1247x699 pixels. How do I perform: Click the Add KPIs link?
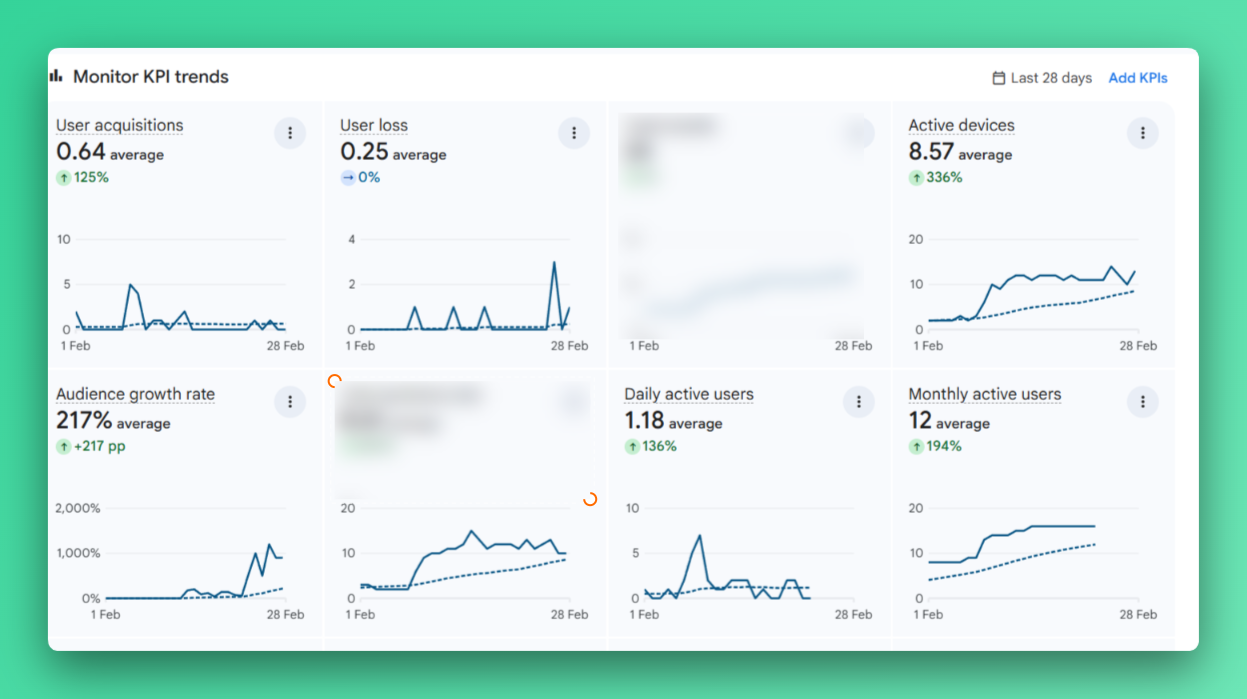point(1137,78)
